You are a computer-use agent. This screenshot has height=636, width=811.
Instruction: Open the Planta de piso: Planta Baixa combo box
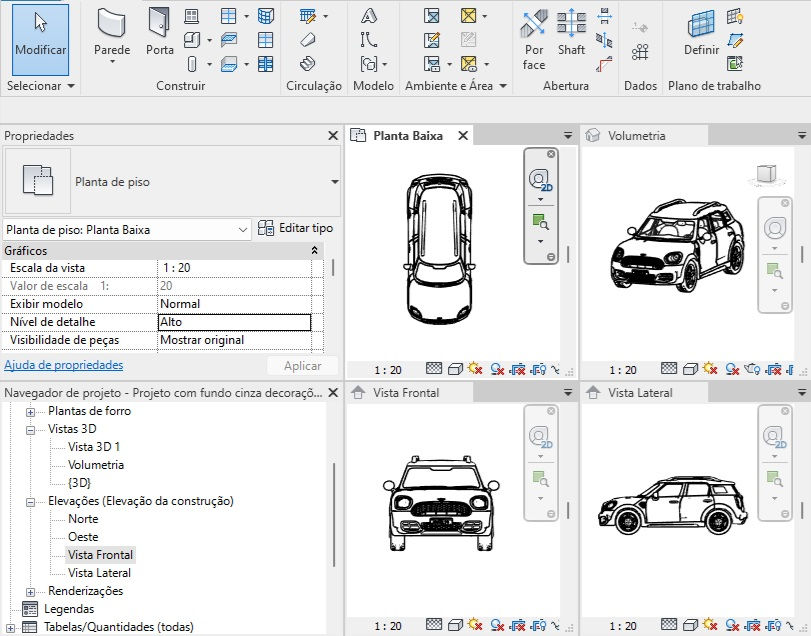coord(127,230)
